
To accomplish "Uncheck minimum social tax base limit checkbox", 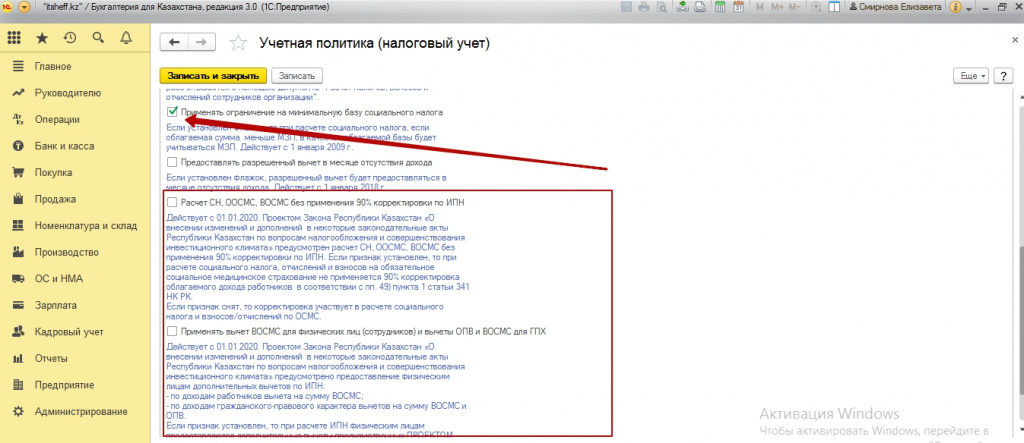I will click(172, 112).
